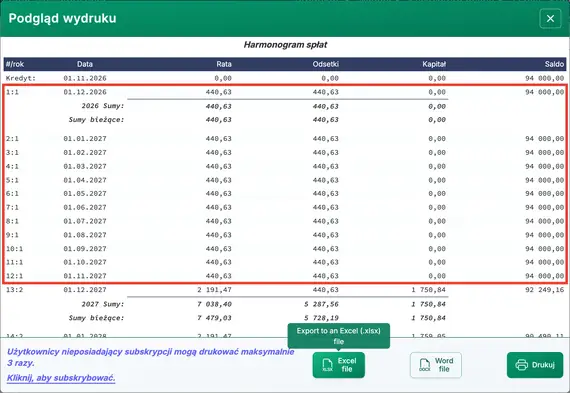Close the Podgląd wydruku dialog
Image resolution: width=570 pixels, height=393 pixels.
[x=550, y=19]
